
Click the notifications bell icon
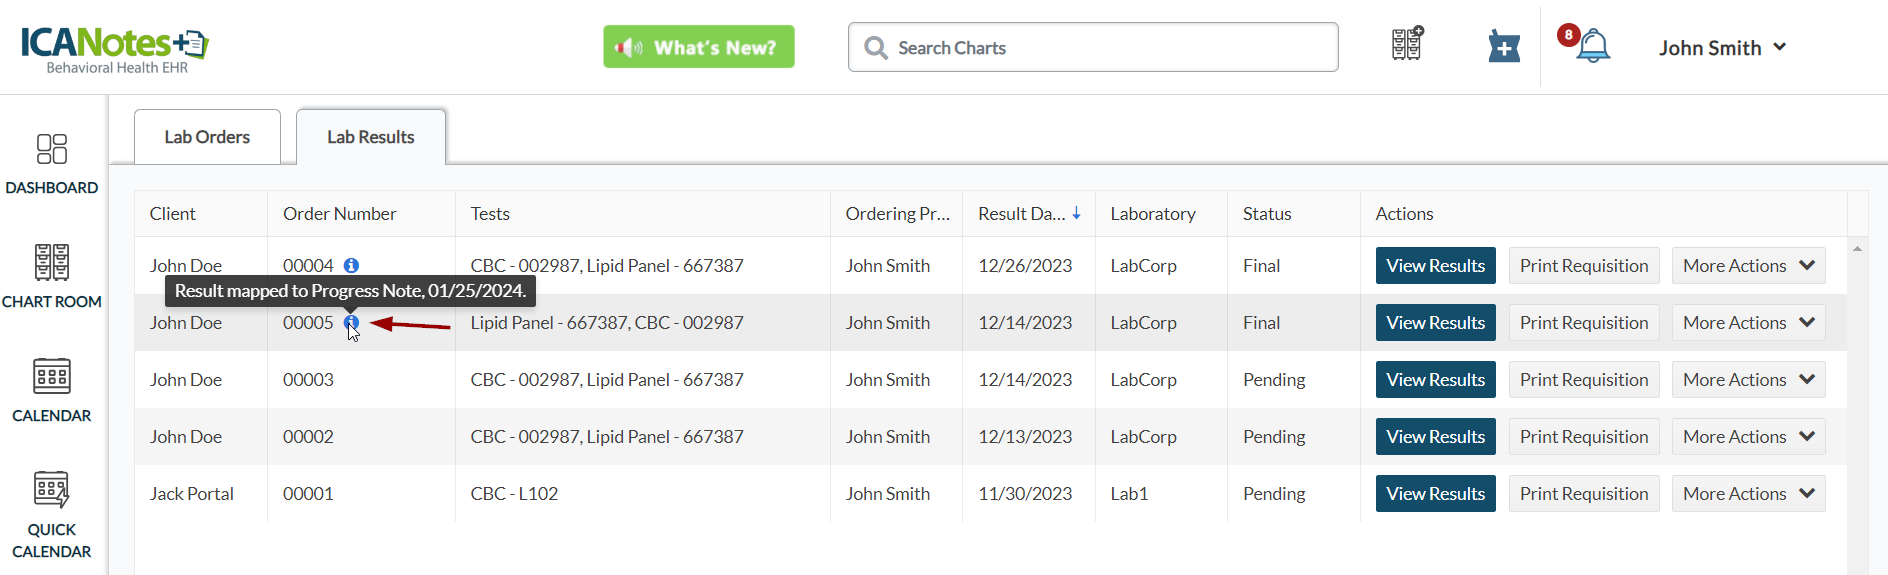coord(1592,47)
